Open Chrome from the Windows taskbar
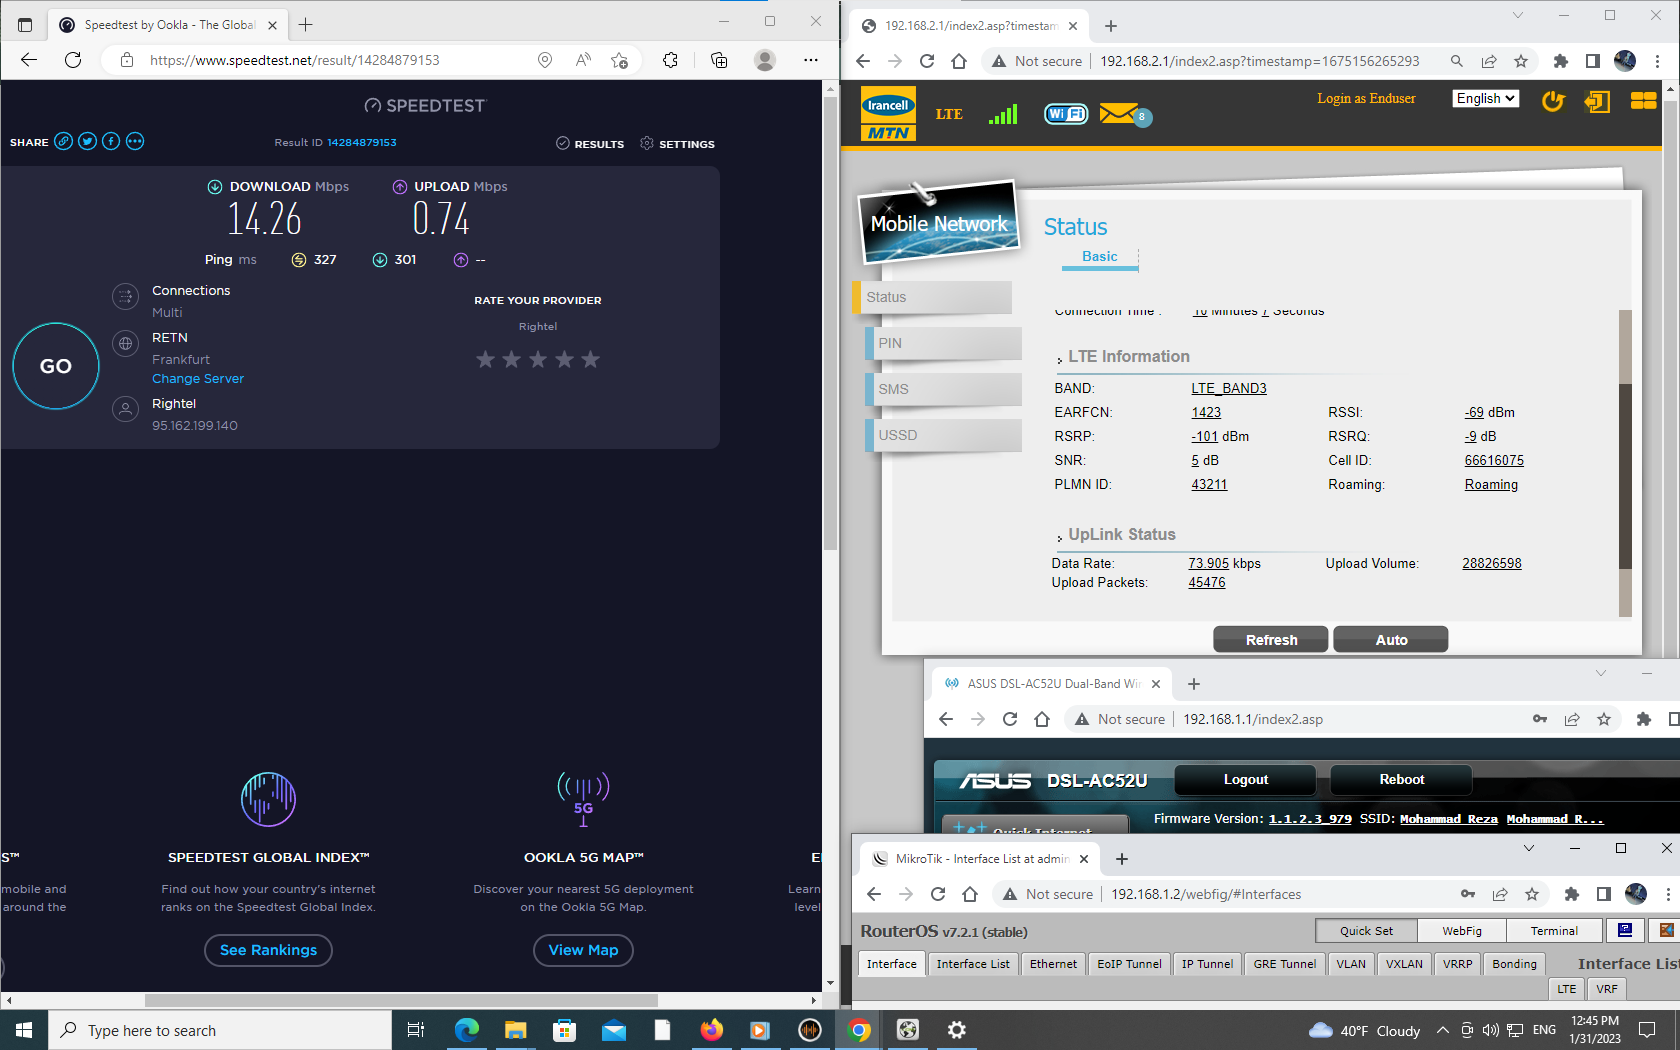Image resolution: width=1680 pixels, height=1050 pixels. pyautogui.click(x=859, y=1030)
